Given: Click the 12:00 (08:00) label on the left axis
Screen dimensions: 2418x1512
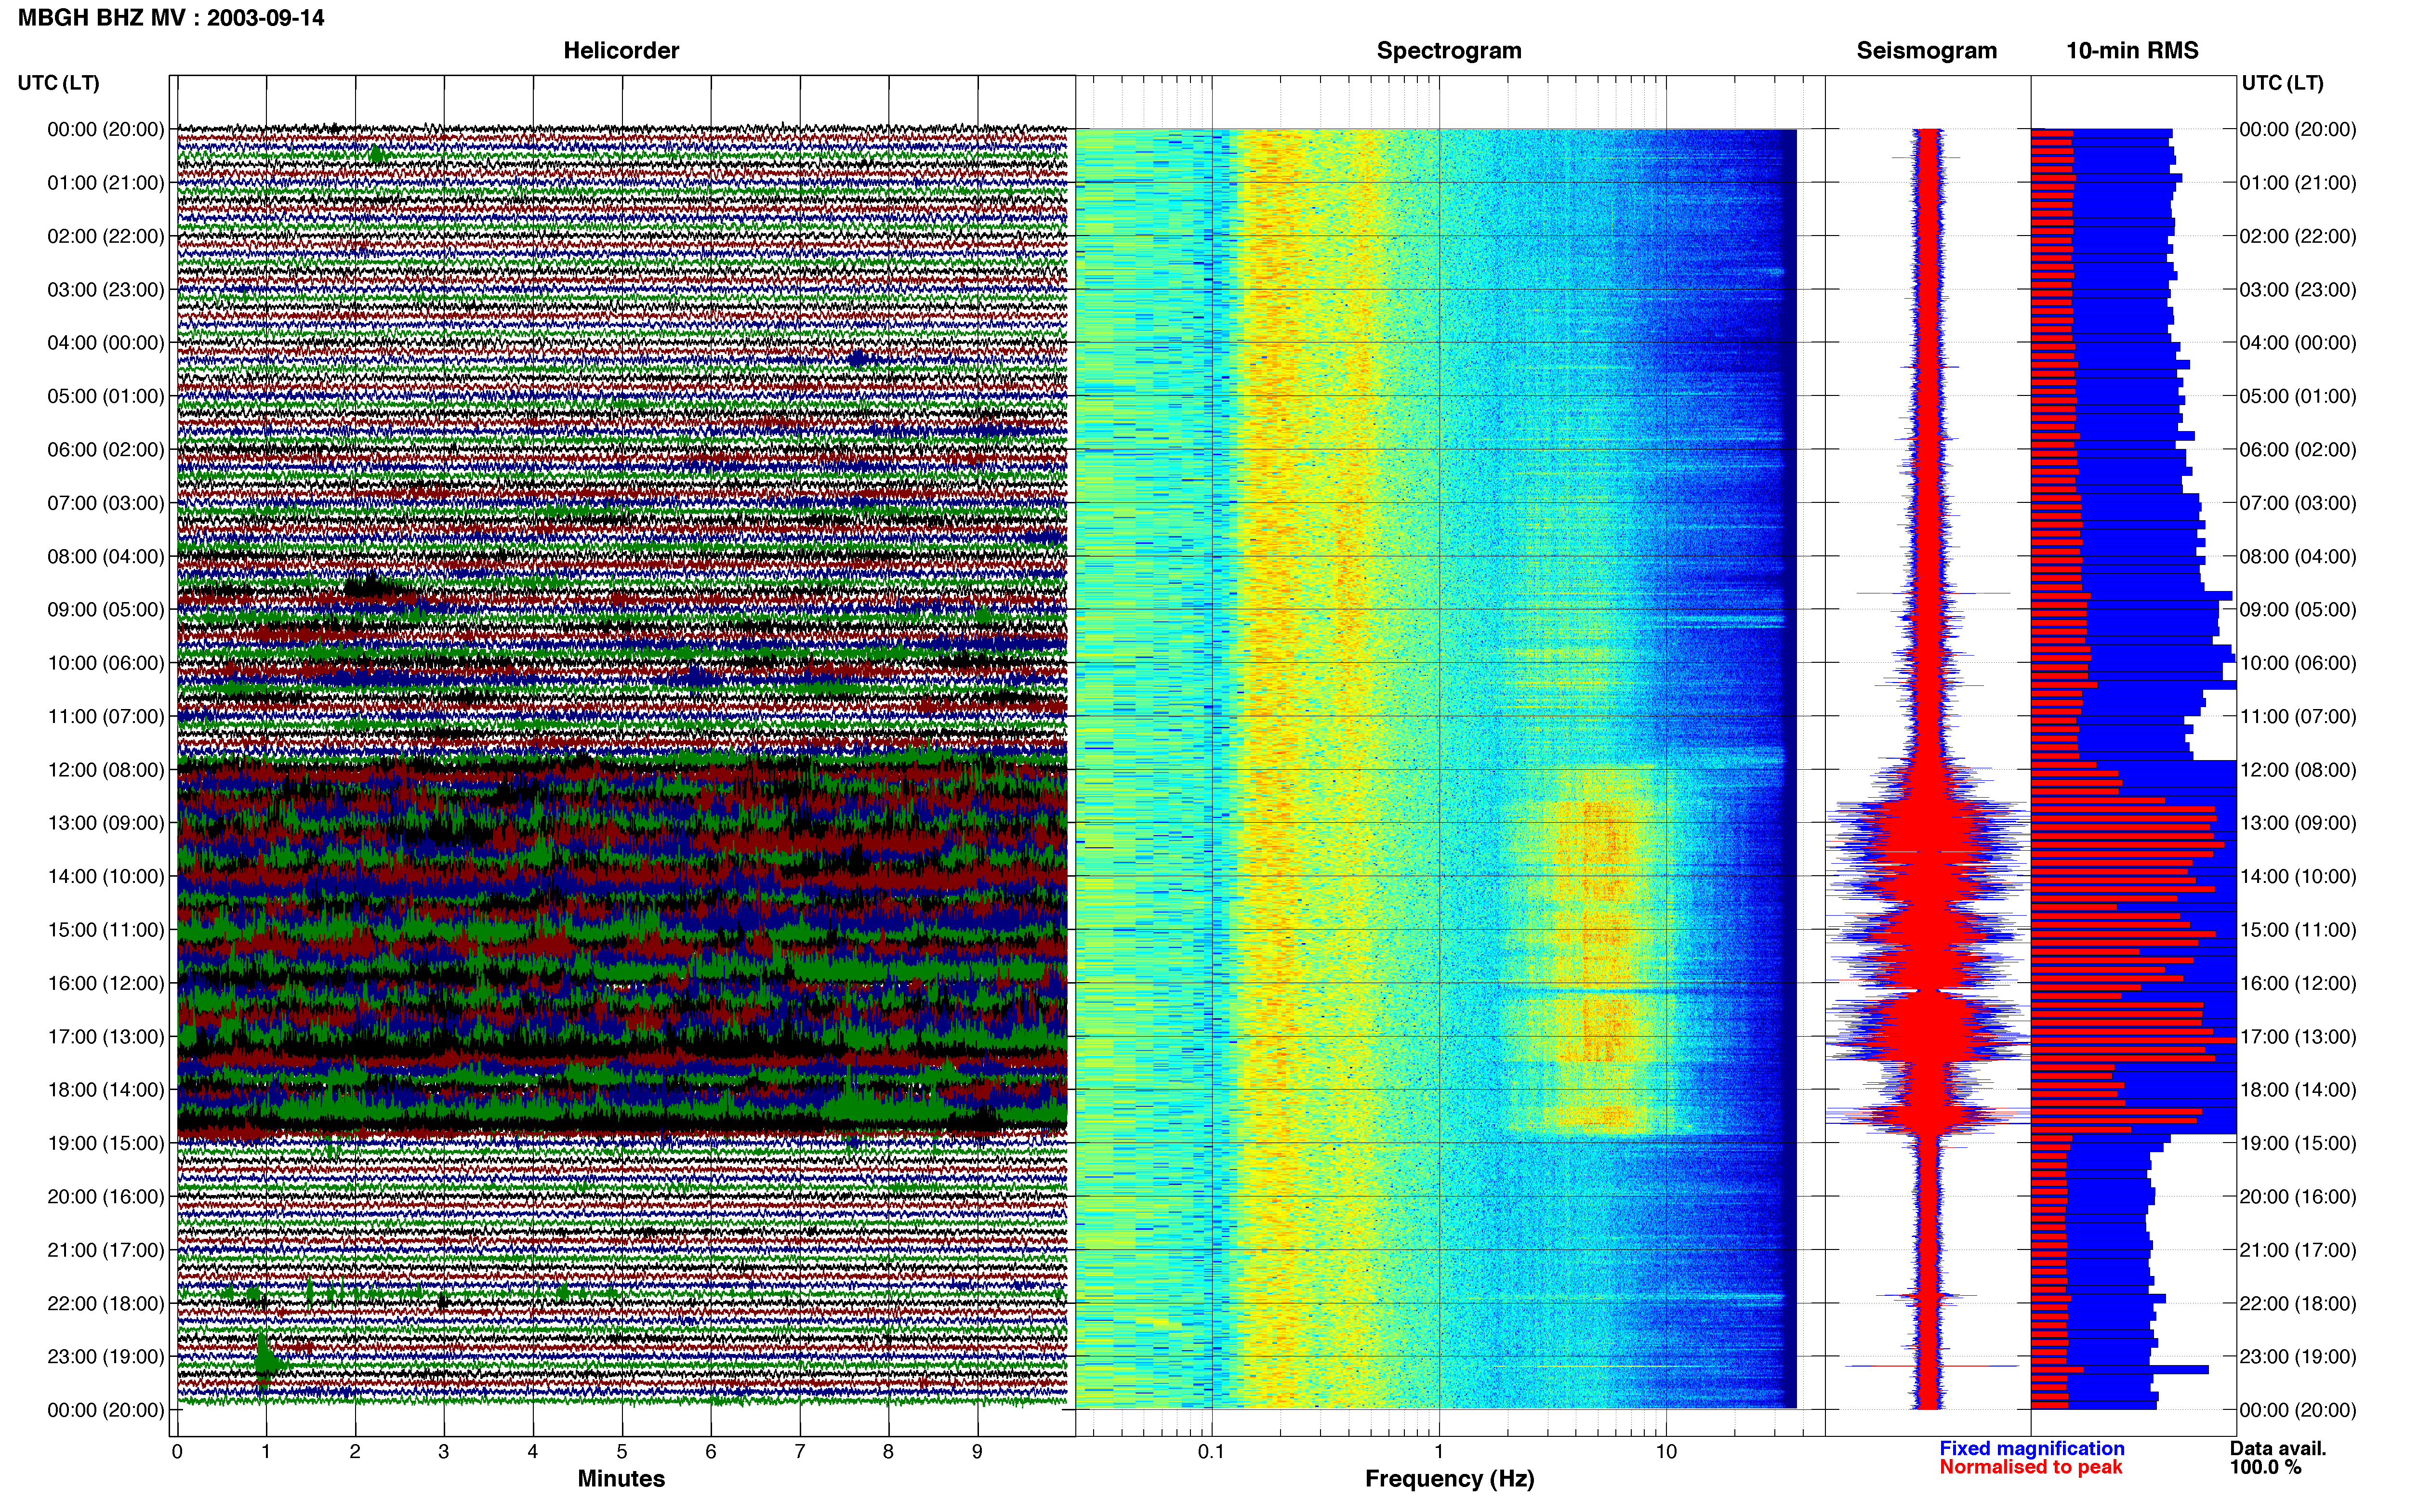Looking at the screenshot, I should pos(106,770).
